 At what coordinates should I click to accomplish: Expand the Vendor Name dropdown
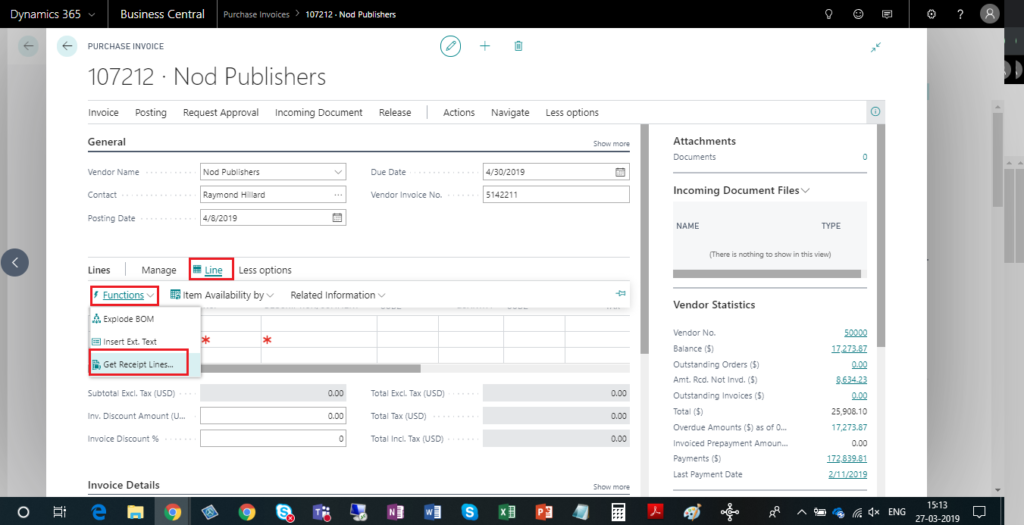pos(337,172)
